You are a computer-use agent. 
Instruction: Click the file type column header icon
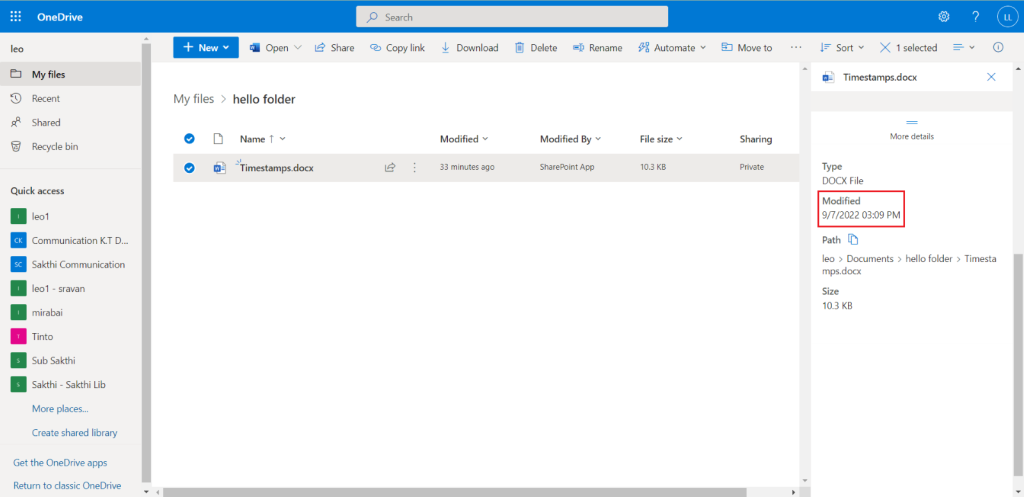click(219, 138)
